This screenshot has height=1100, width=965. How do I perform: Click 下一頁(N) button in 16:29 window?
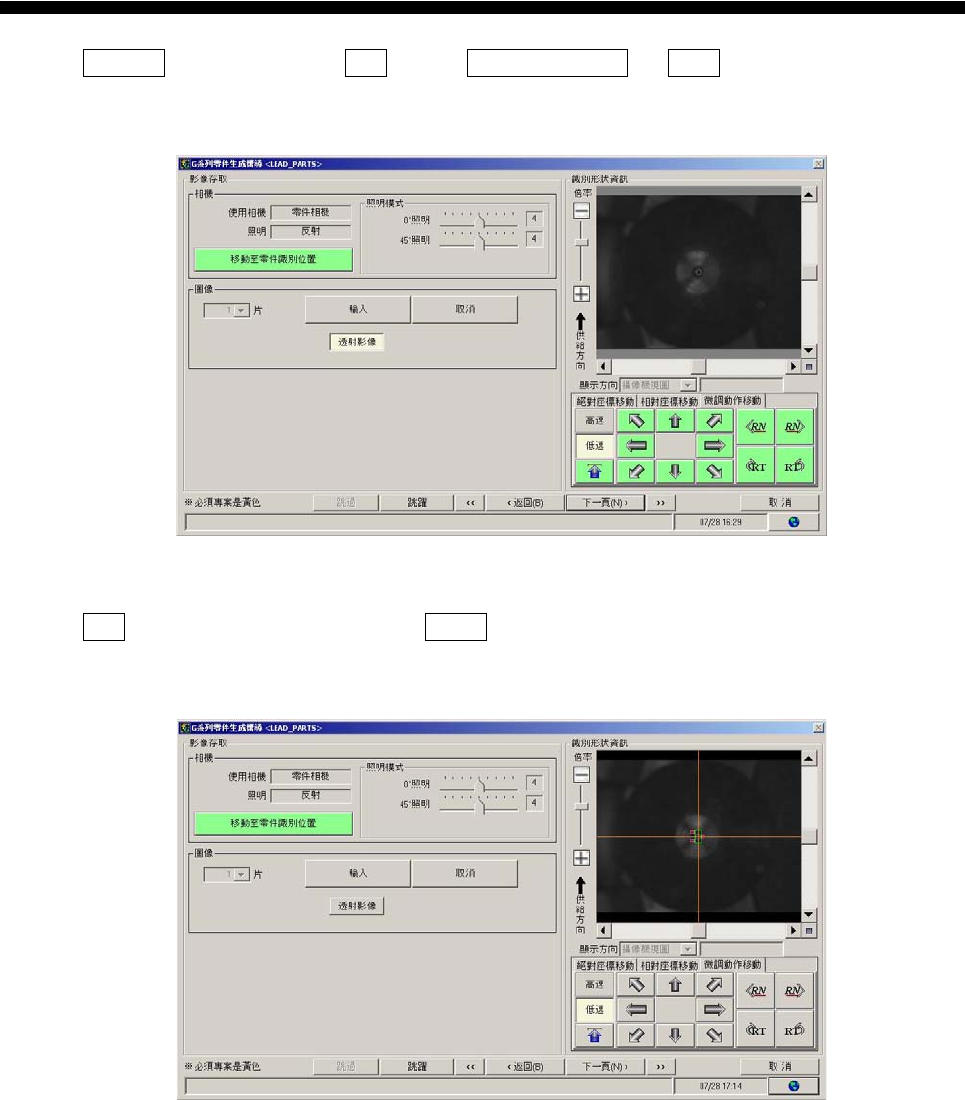click(x=605, y=502)
